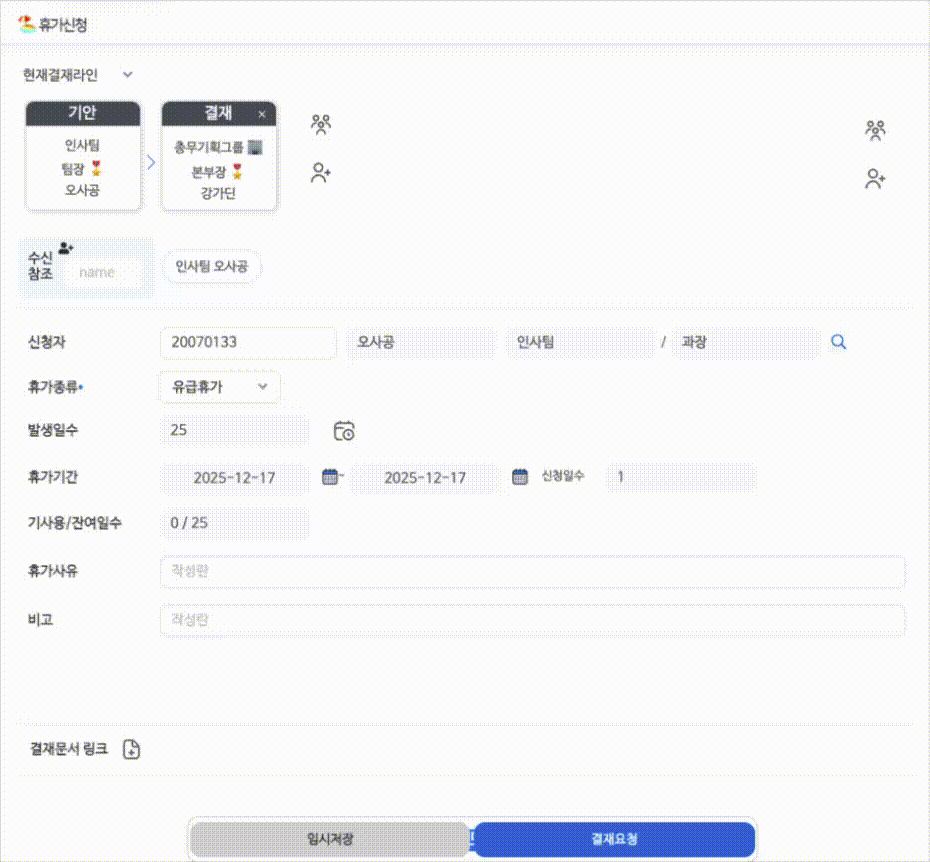This screenshot has height=862, width=930.
Task: Remove the 결재 approver card with its x
Action: coord(262,114)
